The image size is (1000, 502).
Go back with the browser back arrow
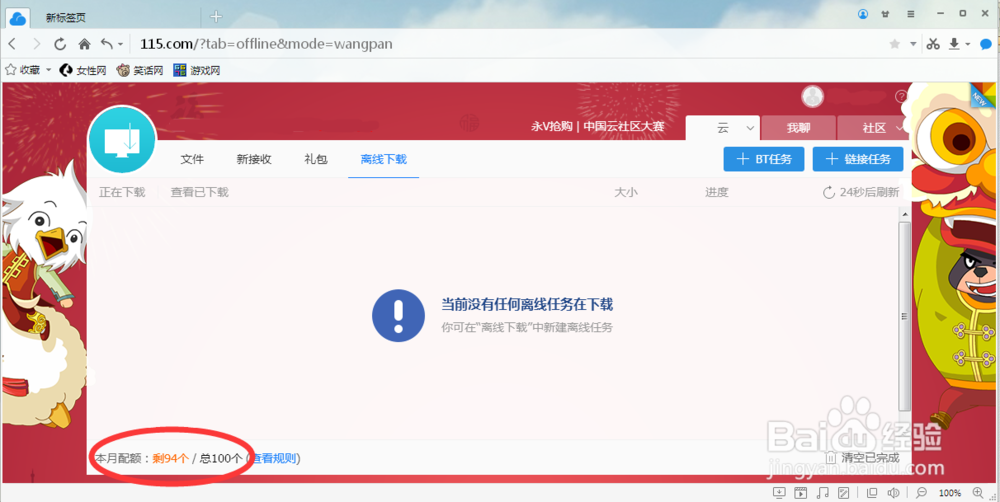point(12,44)
